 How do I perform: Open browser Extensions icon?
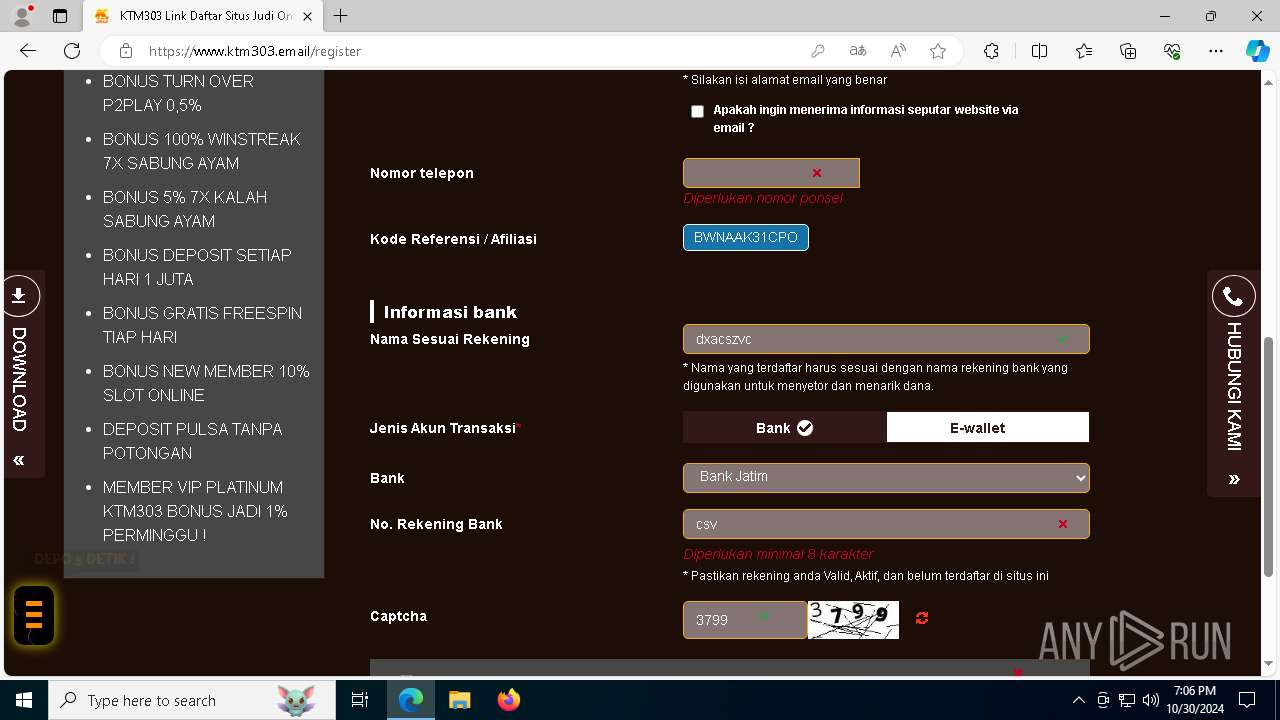click(x=991, y=51)
